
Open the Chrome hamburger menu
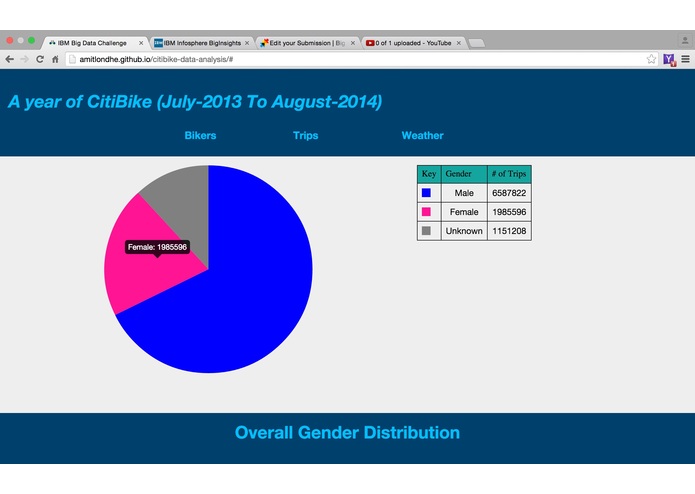pos(685,59)
